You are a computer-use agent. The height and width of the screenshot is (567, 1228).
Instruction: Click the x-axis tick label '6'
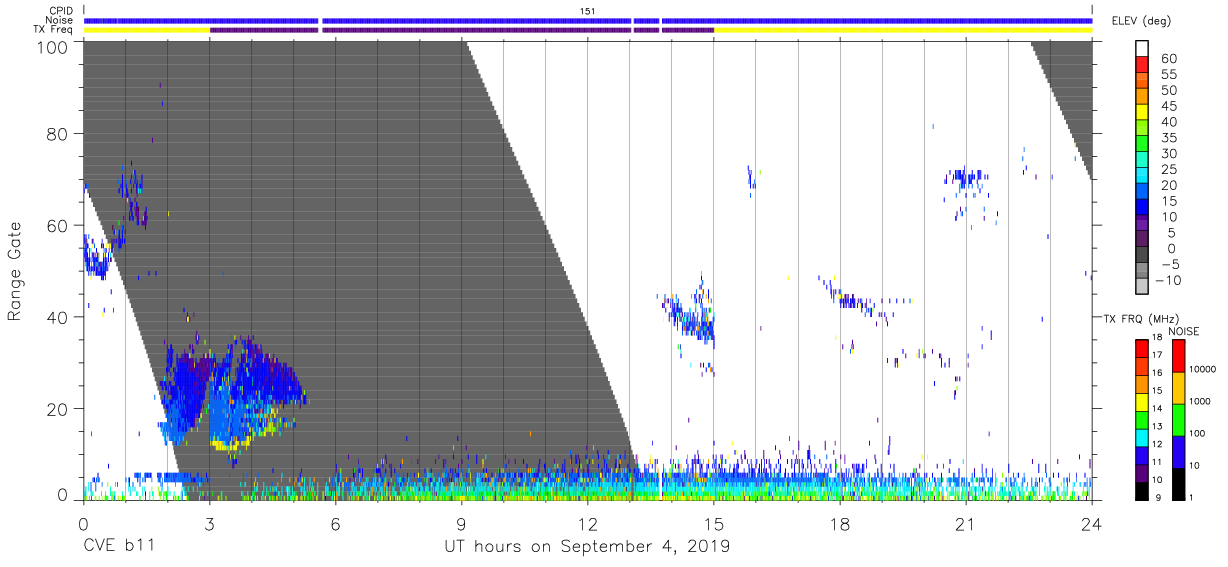point(335,524)
